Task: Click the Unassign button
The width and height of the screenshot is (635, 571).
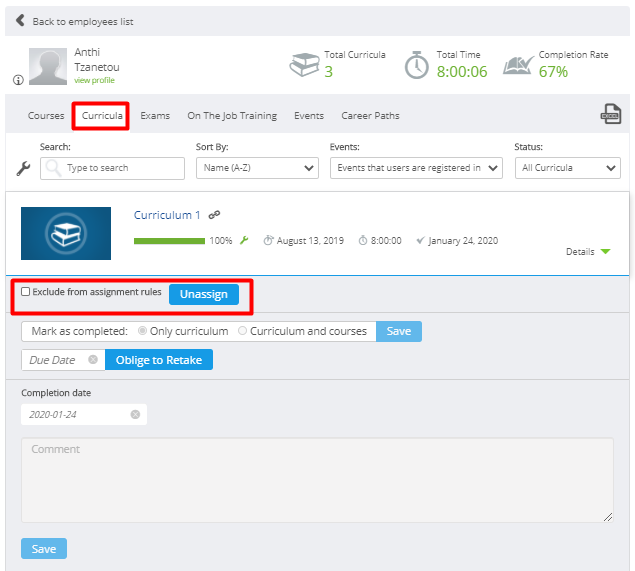Action: coord(204,294)
